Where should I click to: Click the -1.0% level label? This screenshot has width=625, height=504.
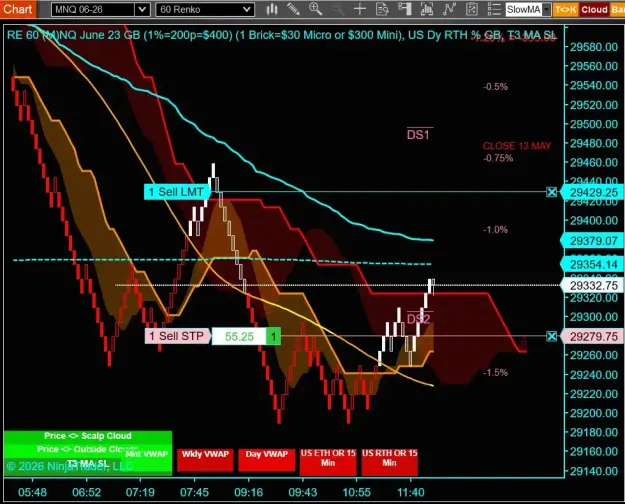tap(495, 230)
